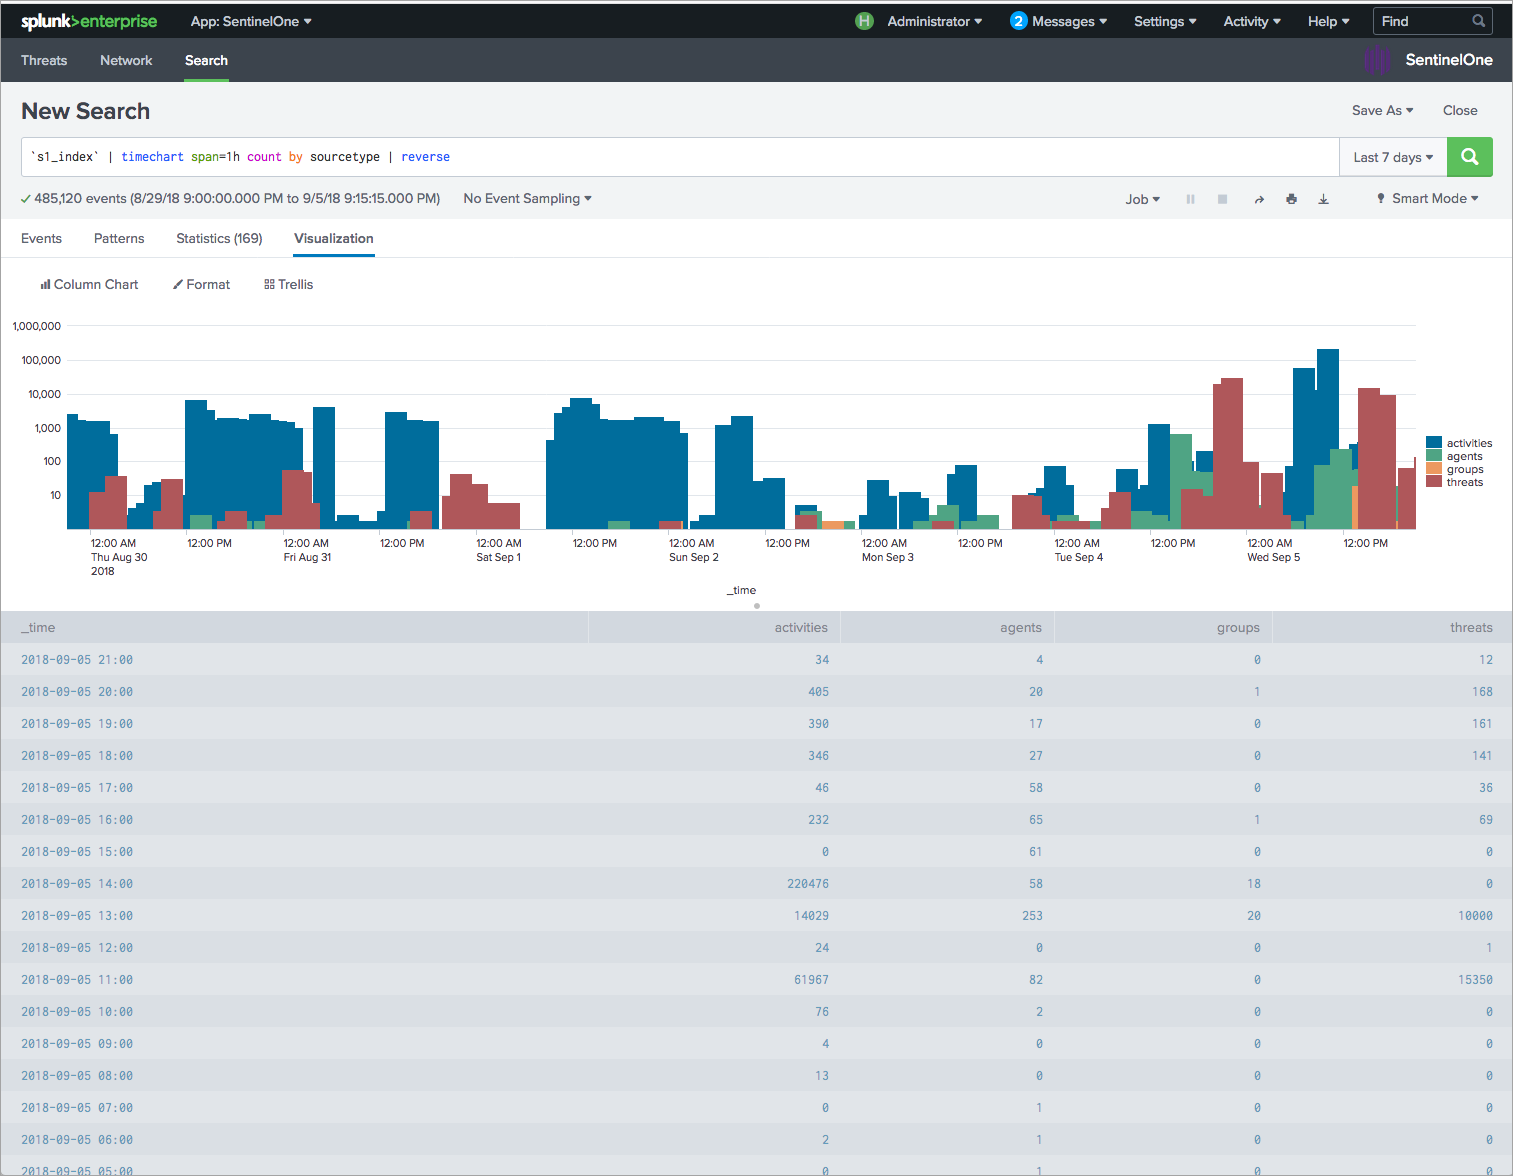The image size is (1513, 1176).
Task: Switch to the Statistics tab
Action: [x=218, y=238]
